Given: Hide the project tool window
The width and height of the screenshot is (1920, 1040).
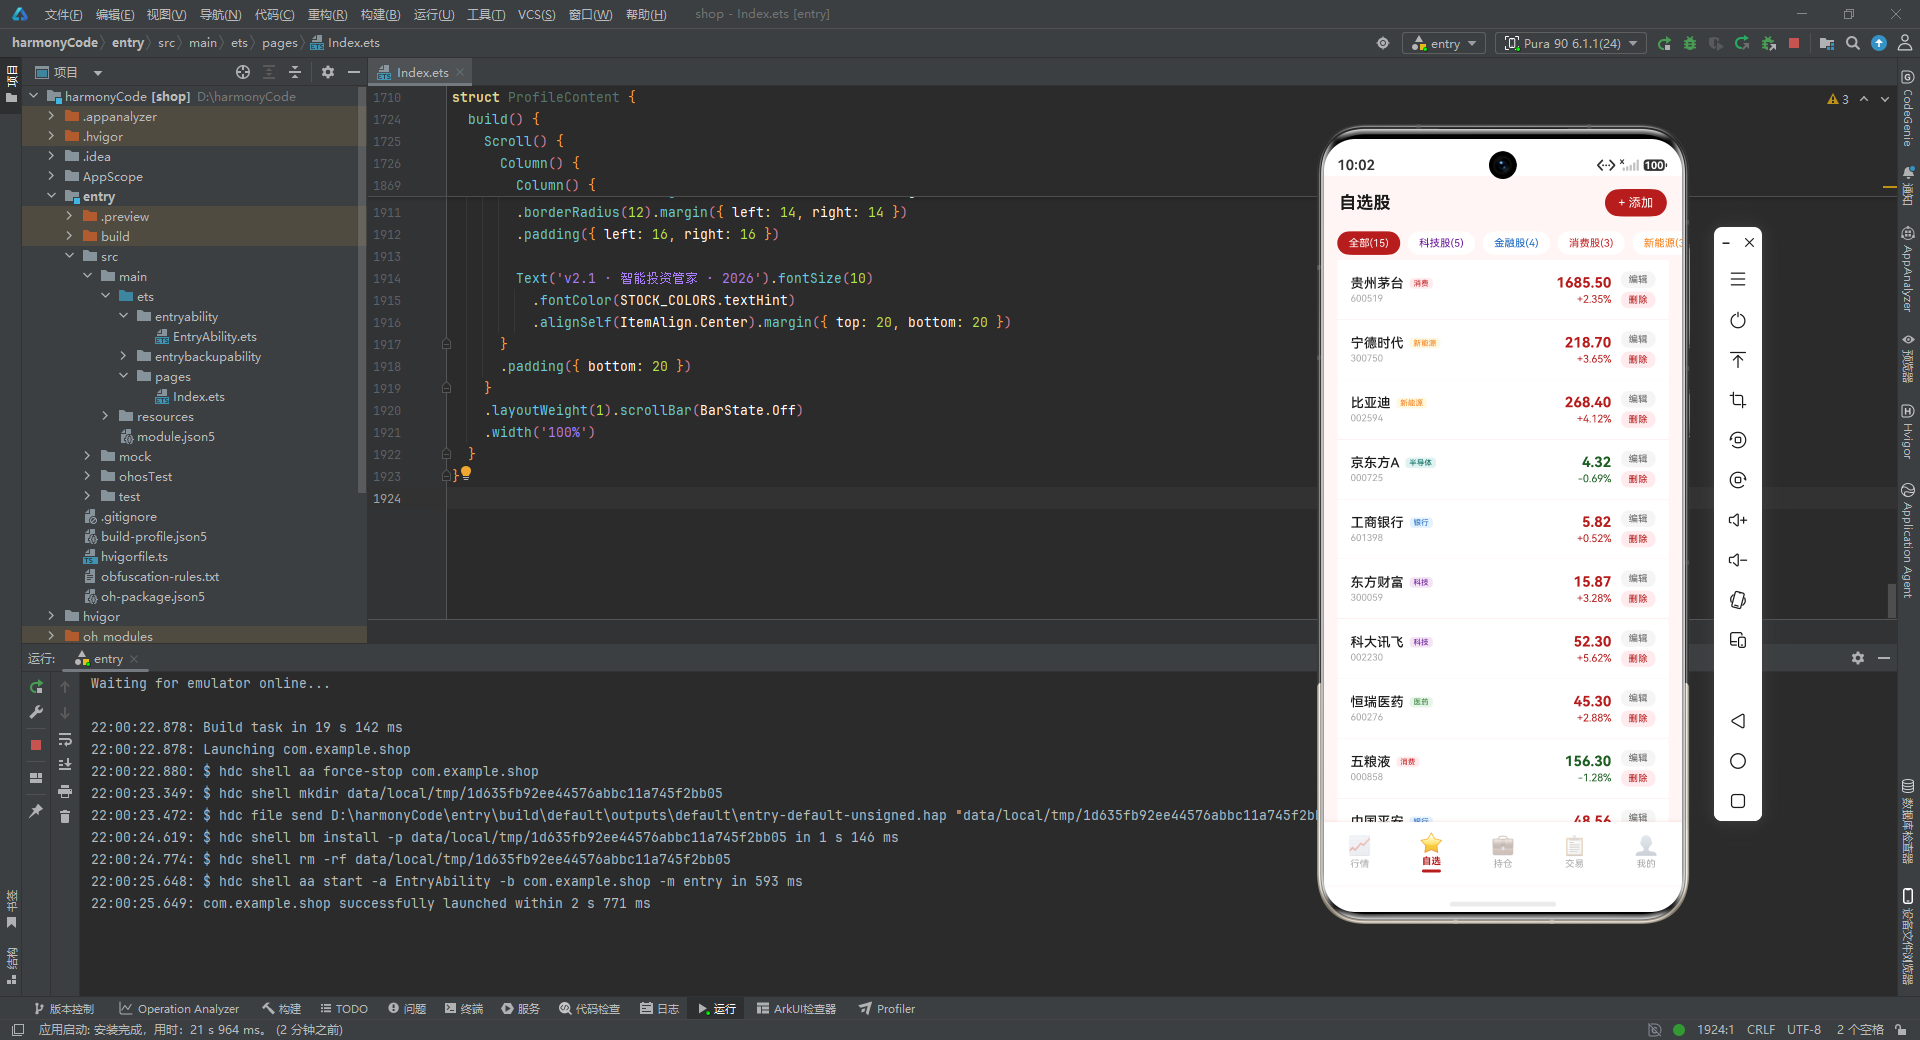Looking at the screenshot, I should coord(353,72).
